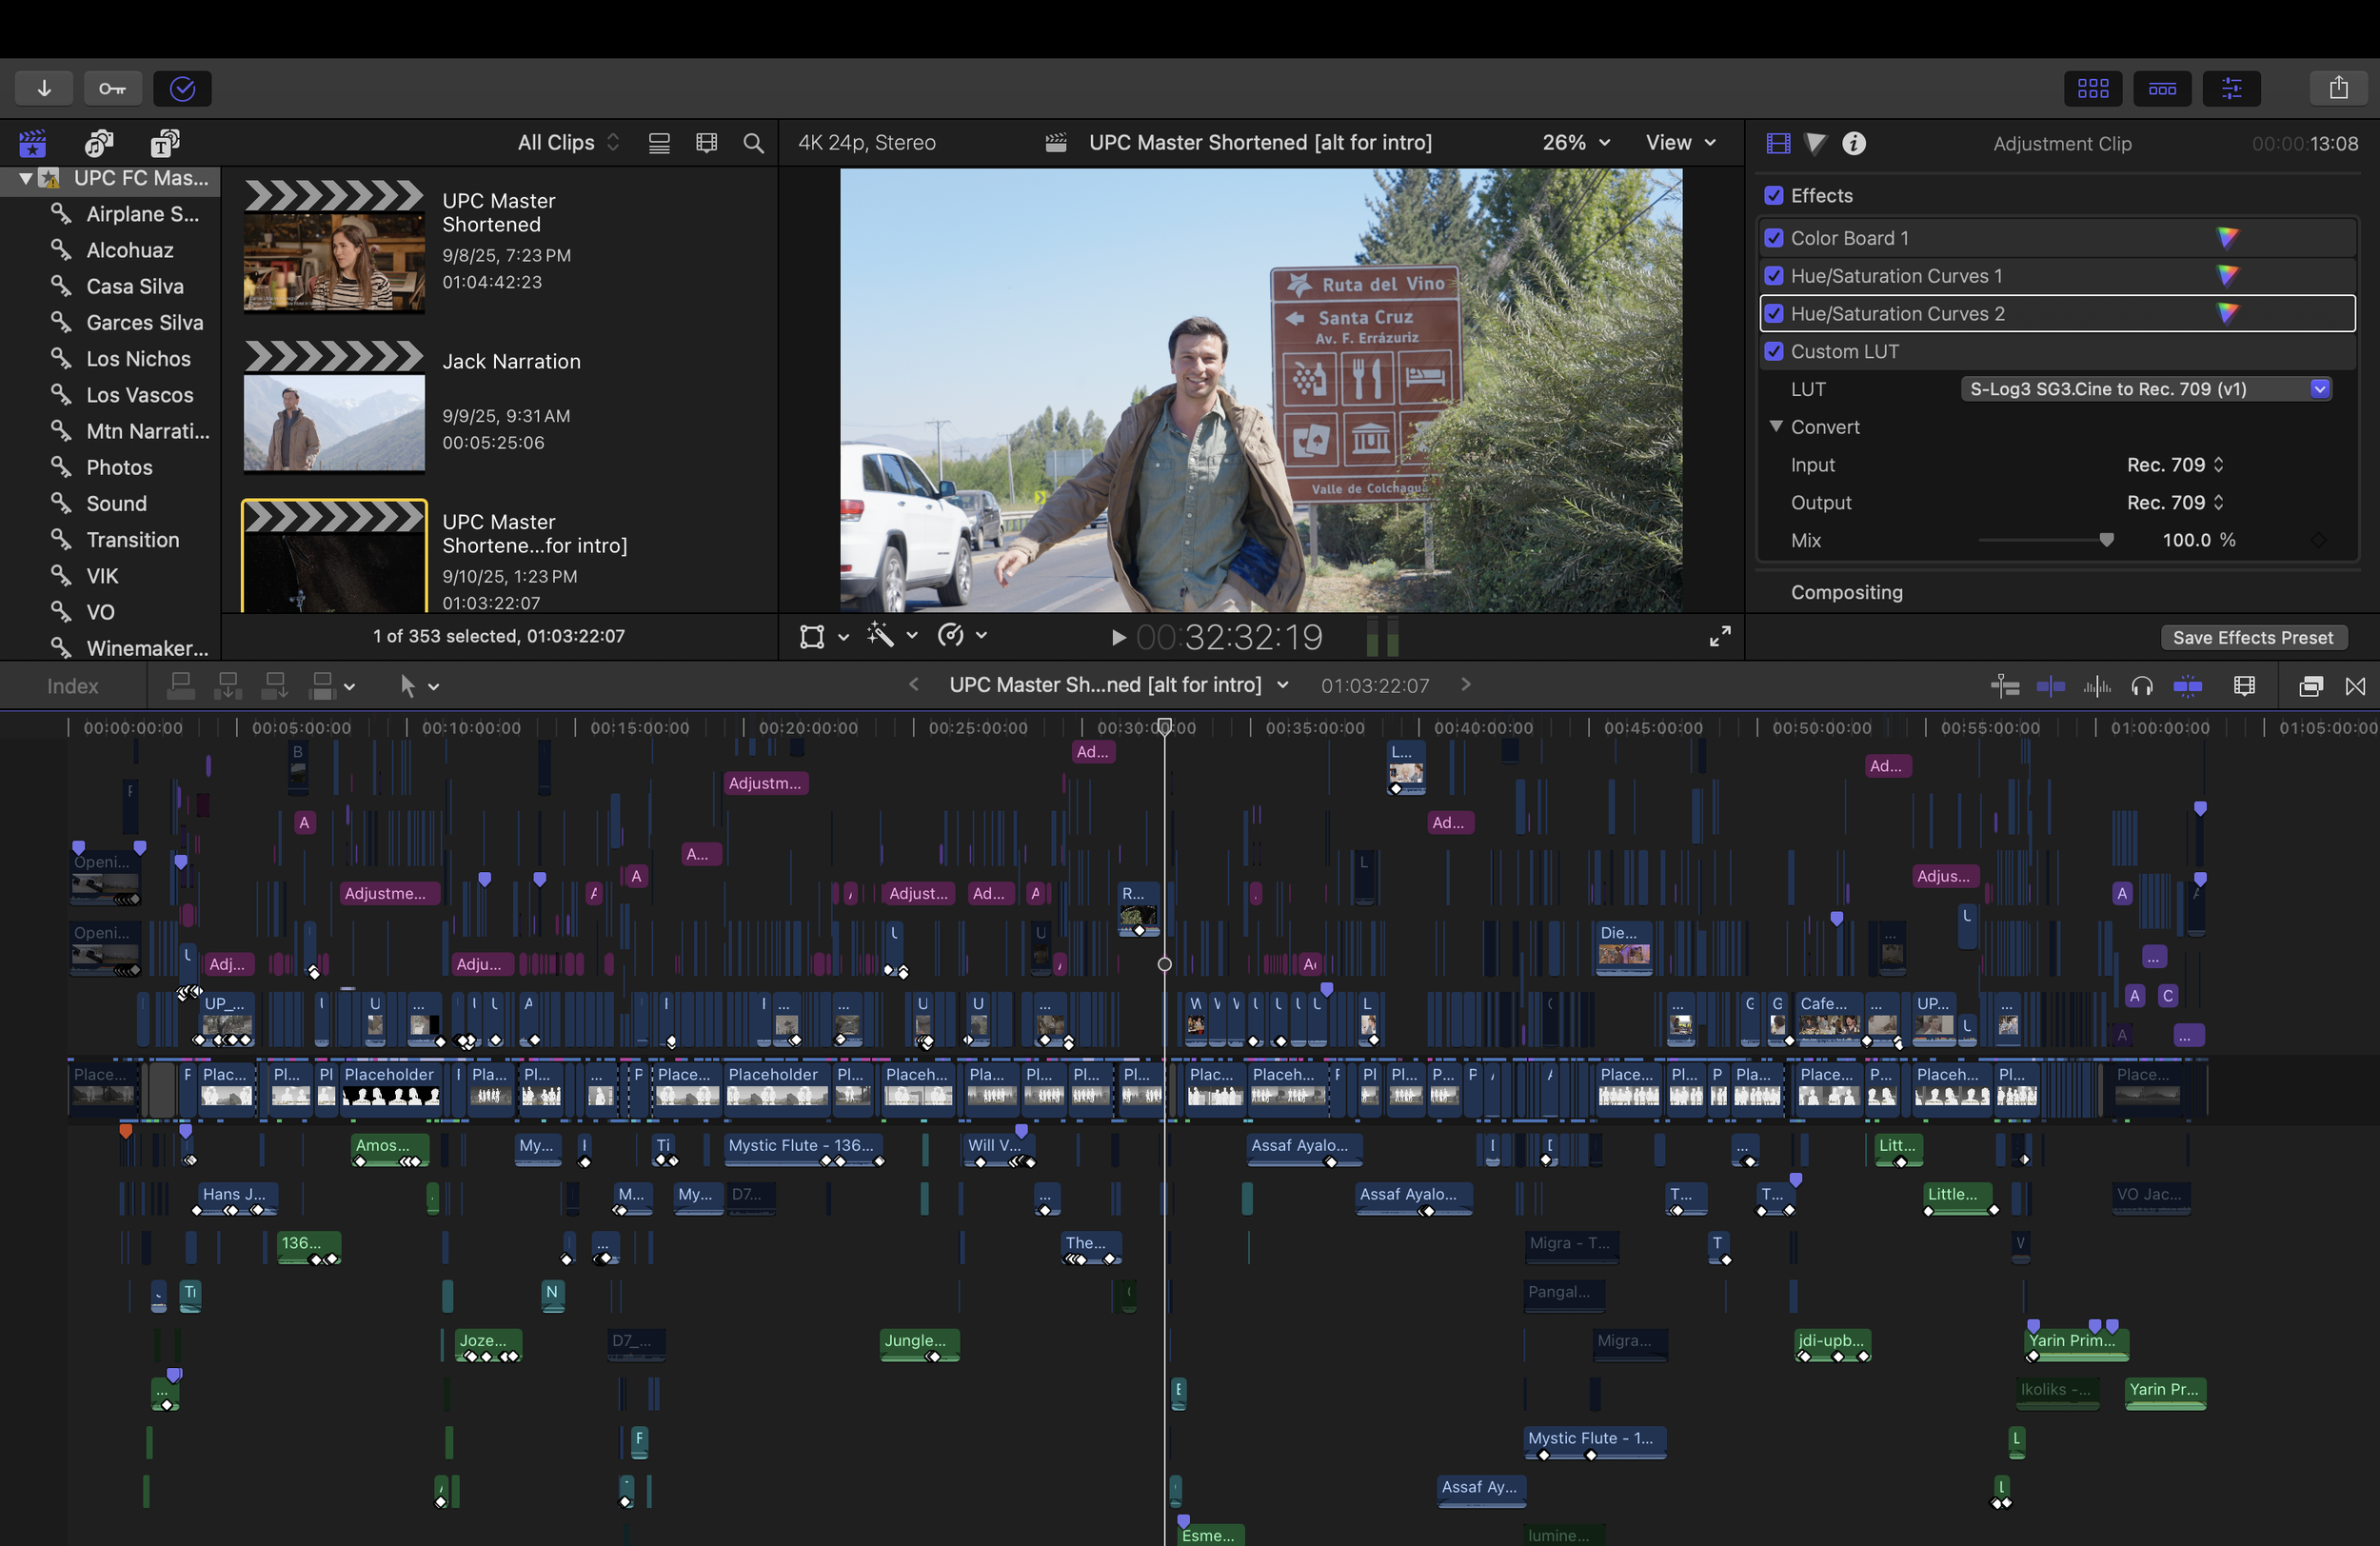Select the Casa Silva keyword collection
Screen dimensions: 2380x1546
[x=135, y=286]
